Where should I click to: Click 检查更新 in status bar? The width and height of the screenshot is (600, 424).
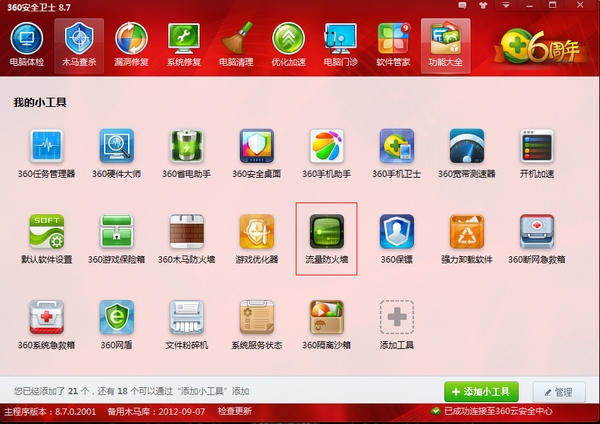click(x=235, y=411)
